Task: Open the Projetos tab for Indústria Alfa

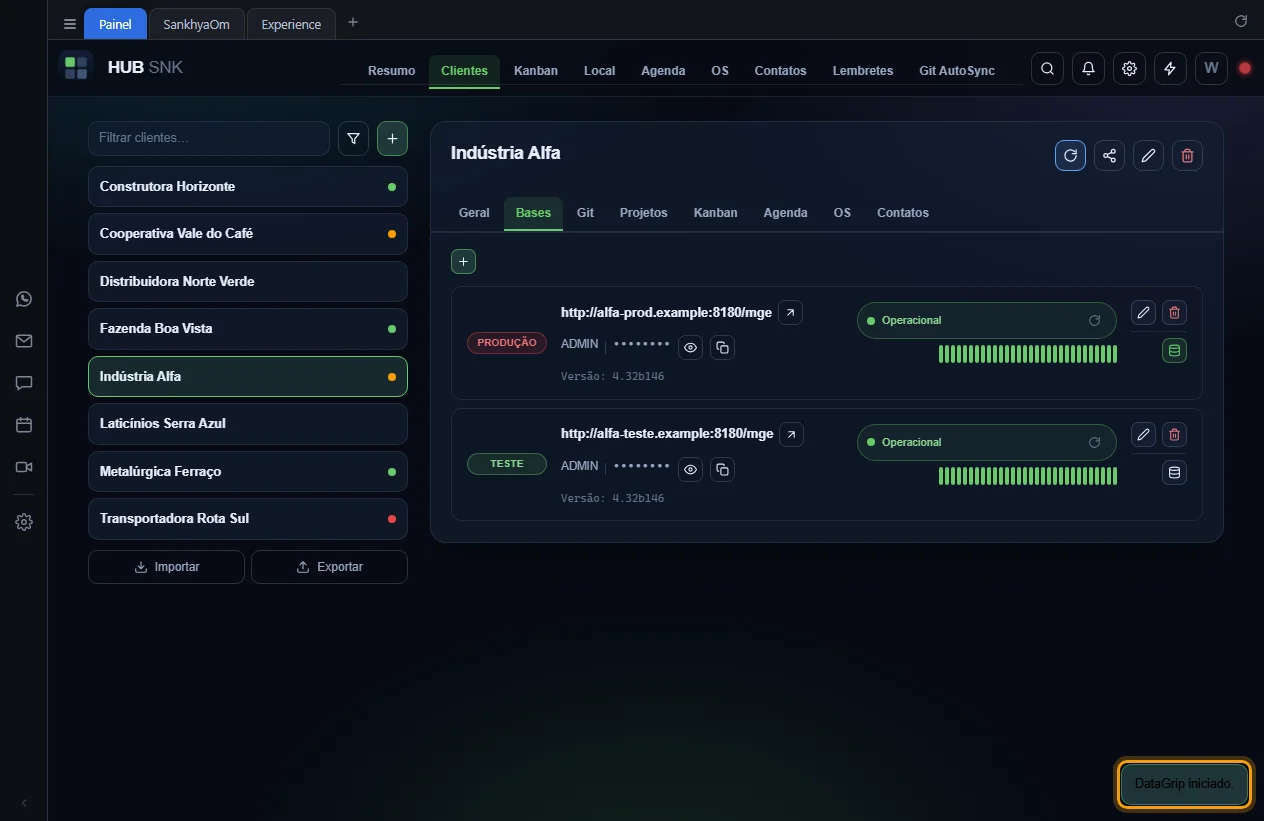Action: click(x=643, y=213)
